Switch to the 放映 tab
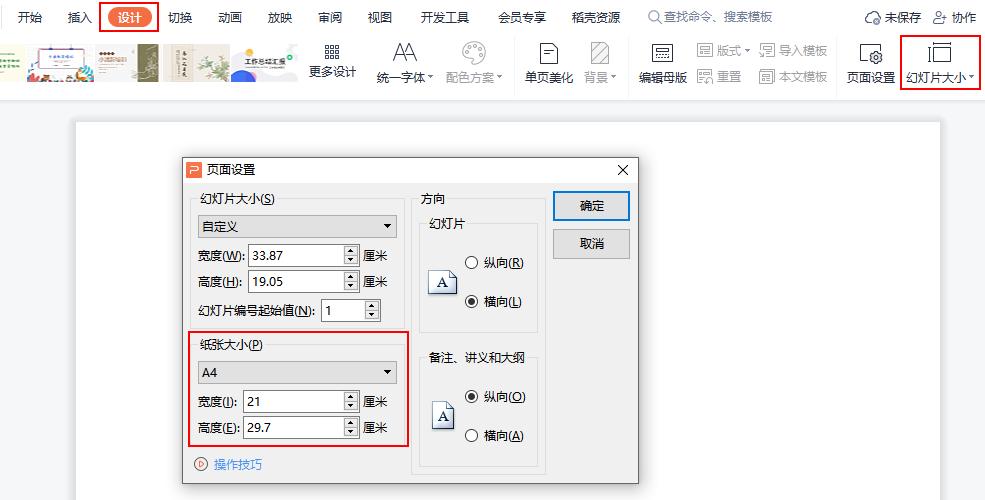Image resolution: width=985 pixels, height=500 pixels. [280, 18]
